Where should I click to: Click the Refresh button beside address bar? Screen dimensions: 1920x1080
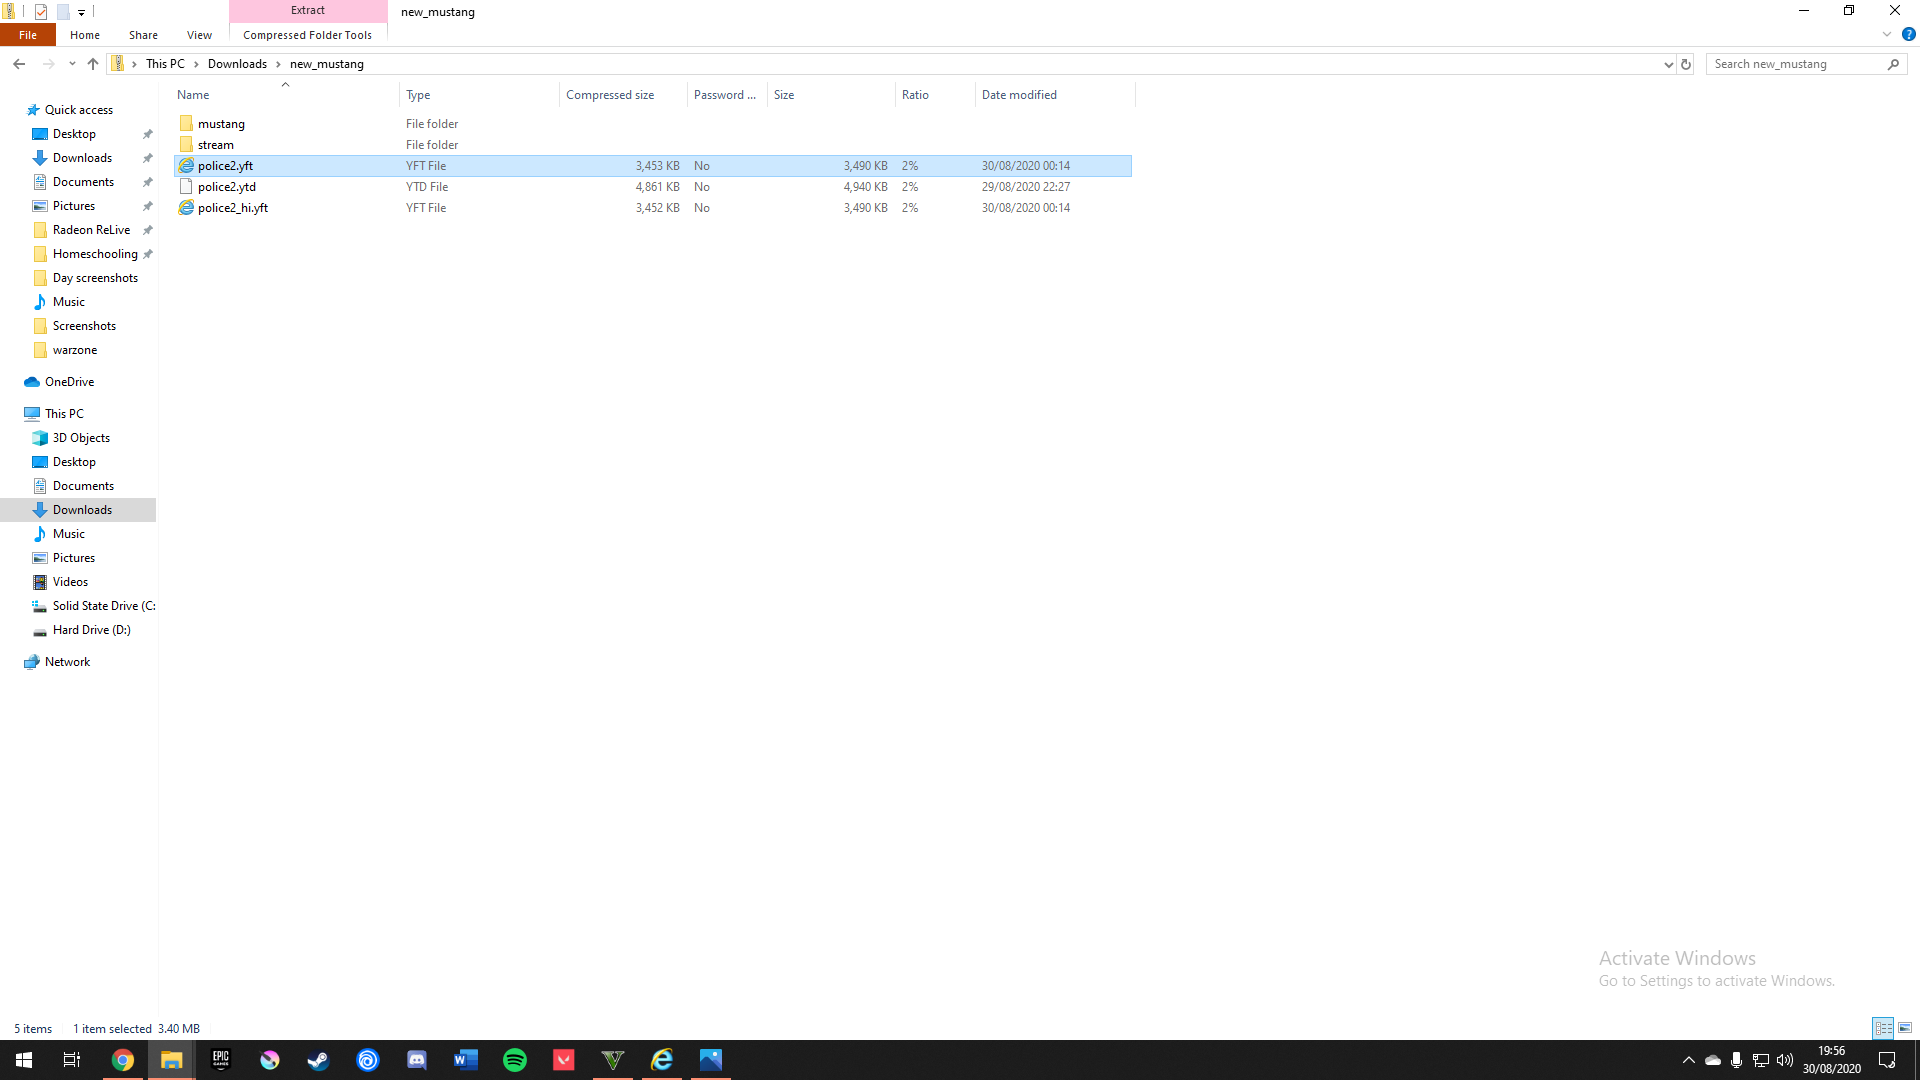[1686, 64]
